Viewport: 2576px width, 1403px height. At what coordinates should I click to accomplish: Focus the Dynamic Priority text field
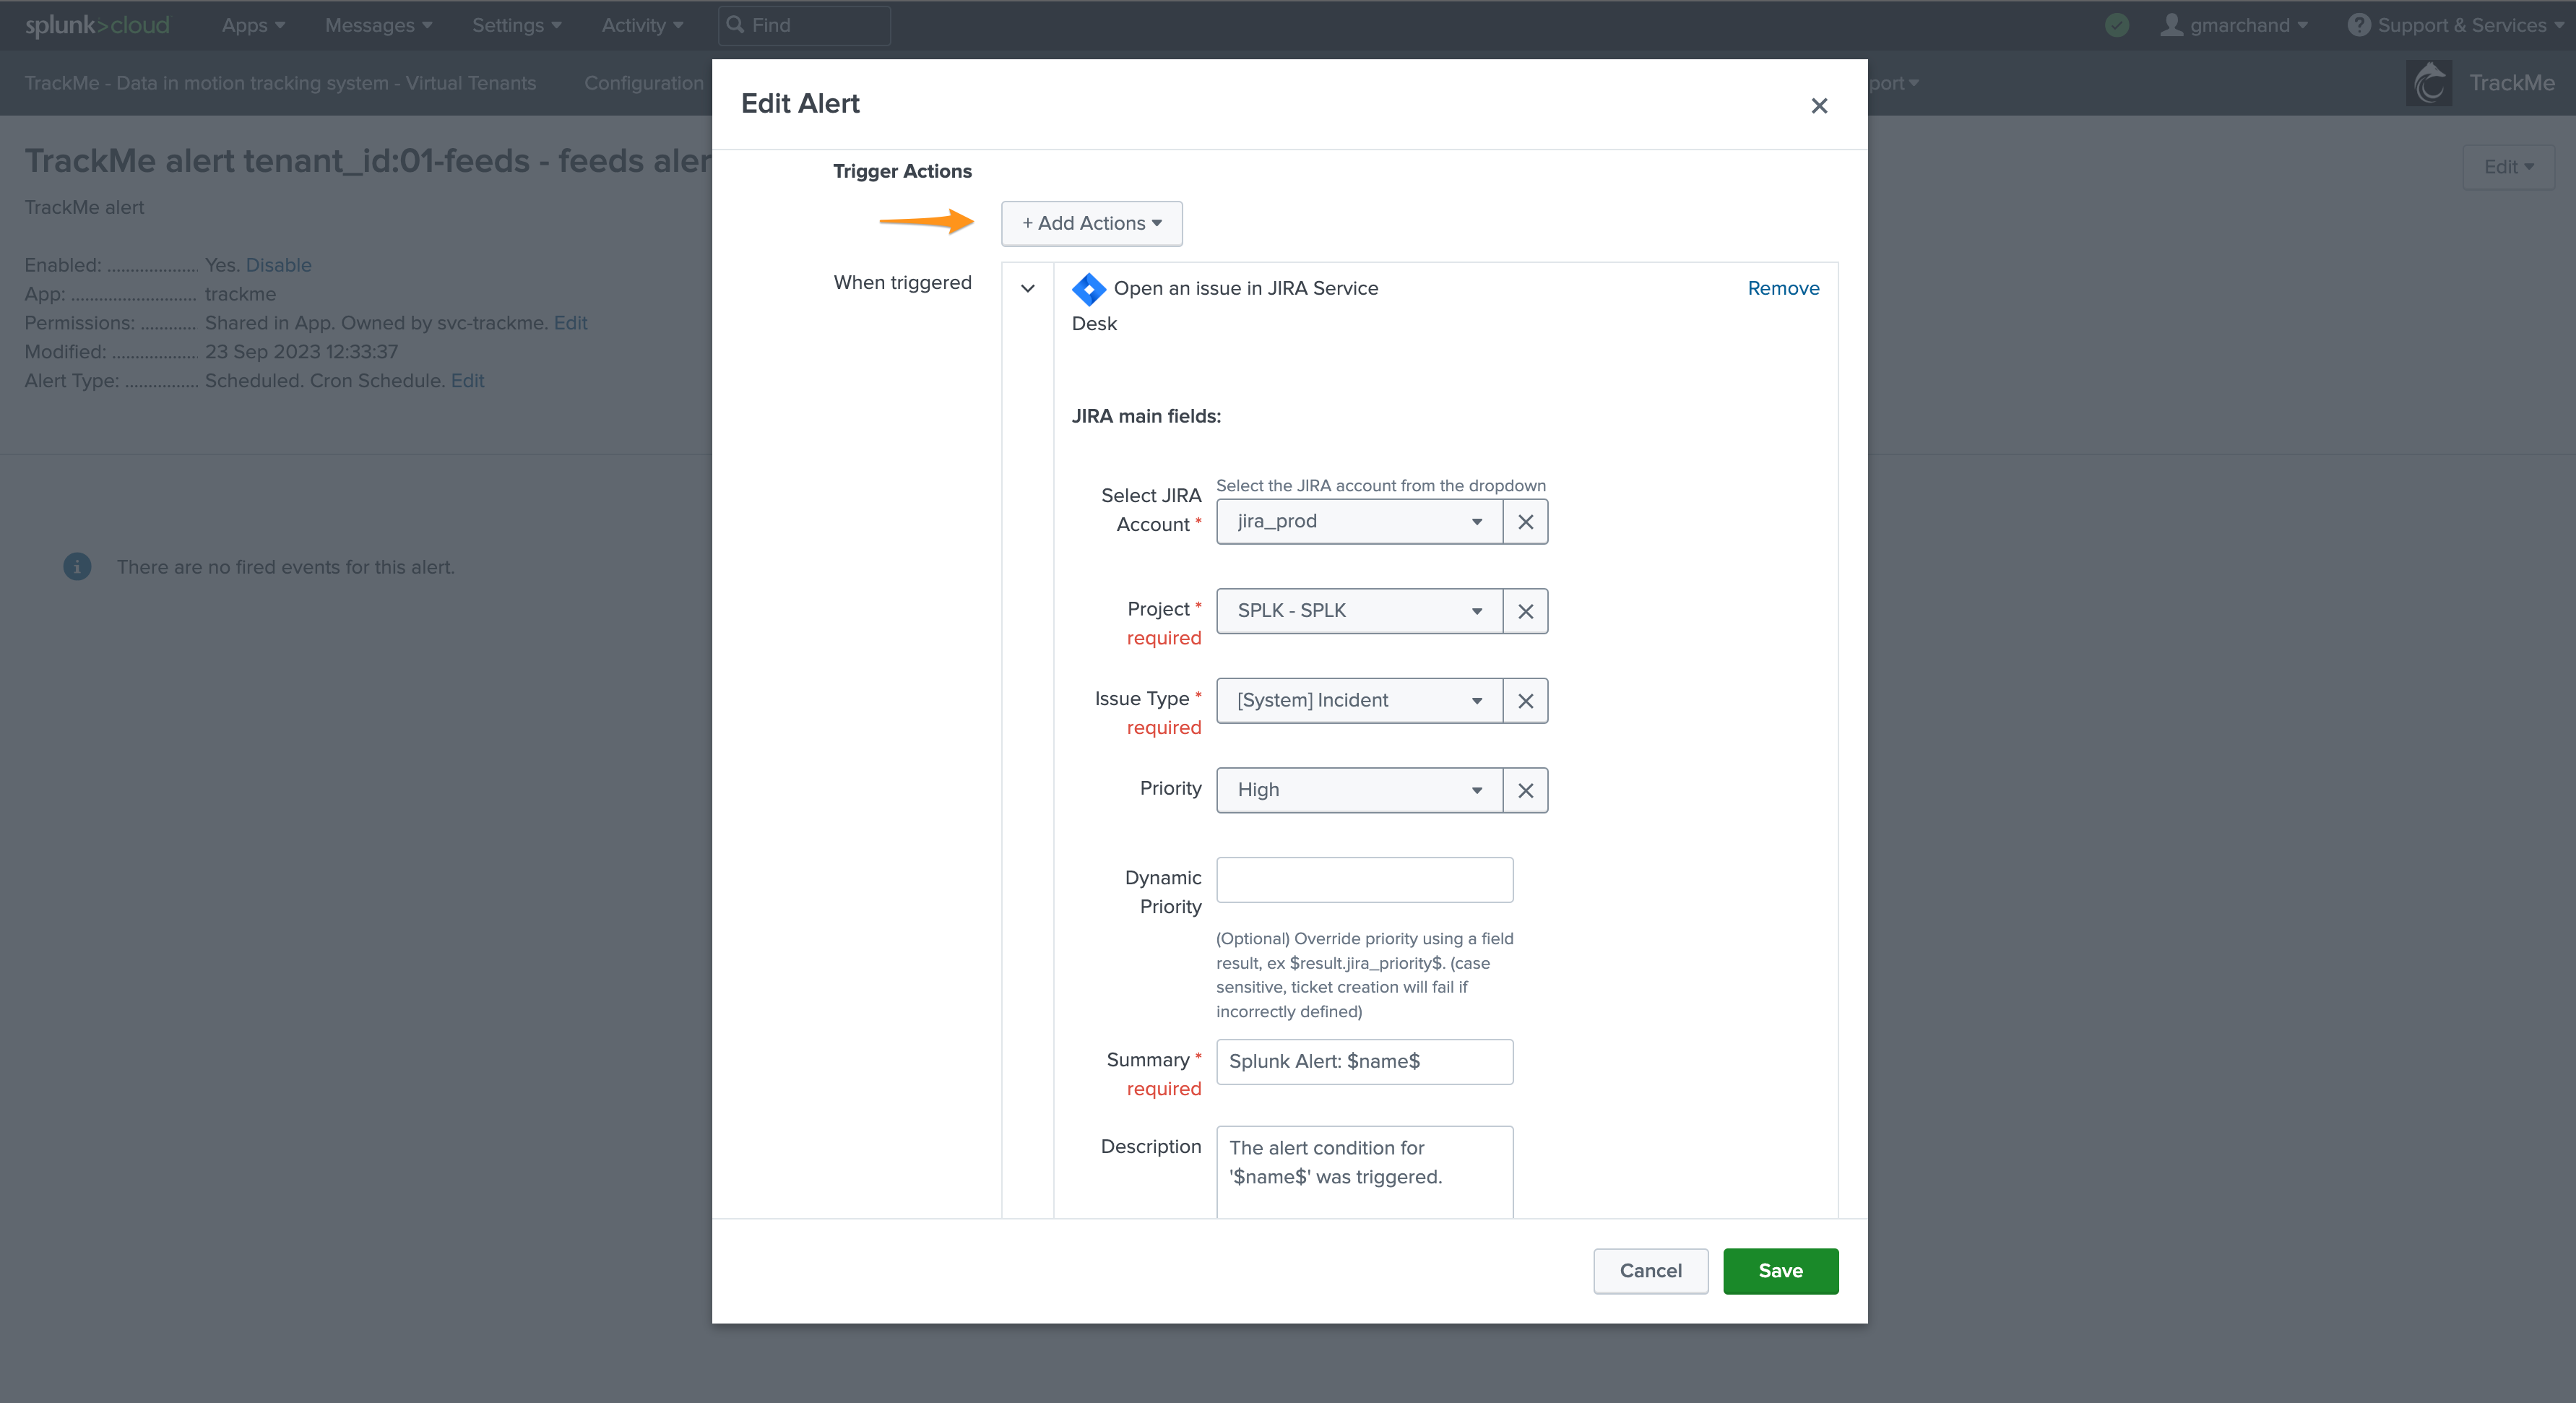pyautogui.click(x=1364, y=879)
